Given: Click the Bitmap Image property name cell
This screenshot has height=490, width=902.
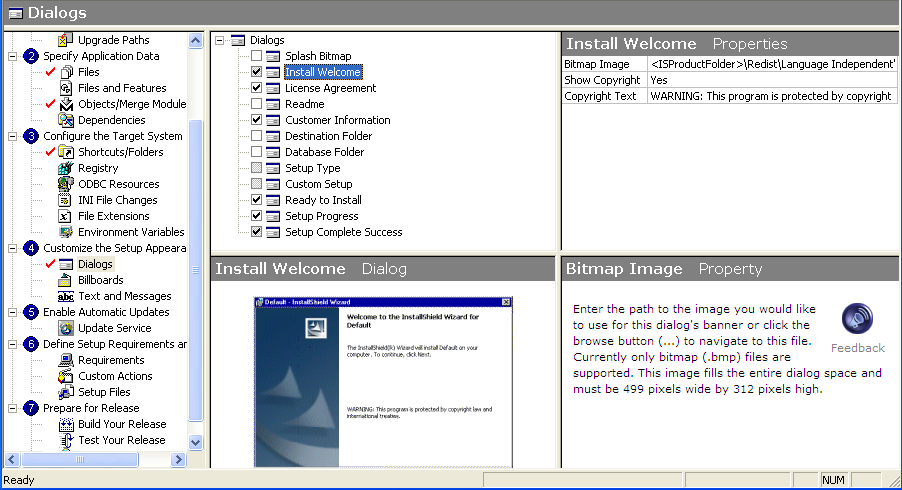Looking at the screenshot, I should point(604,64).
